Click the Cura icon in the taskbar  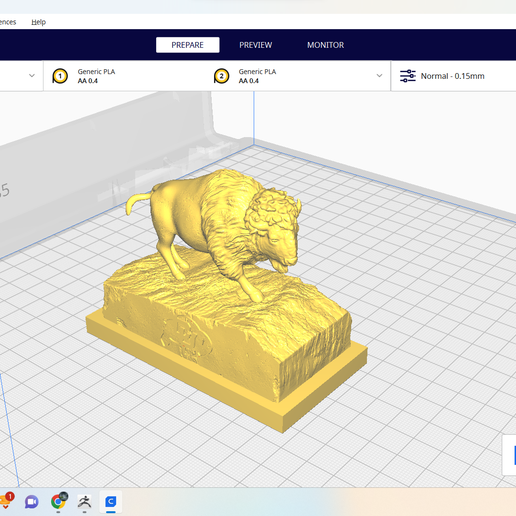111,502
